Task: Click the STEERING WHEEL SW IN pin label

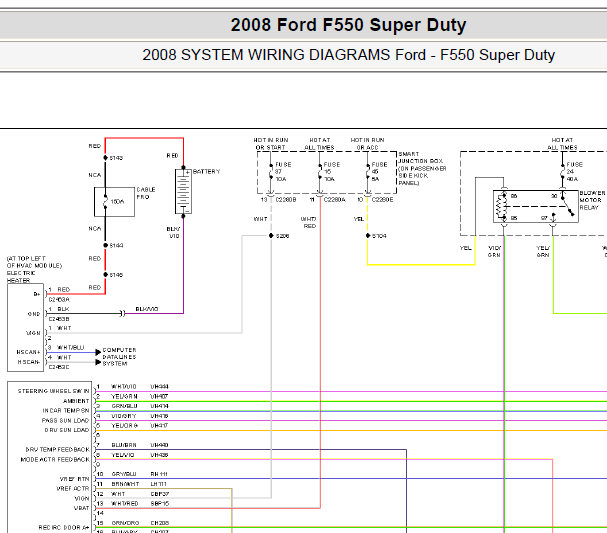Action: tap(53, 391)
